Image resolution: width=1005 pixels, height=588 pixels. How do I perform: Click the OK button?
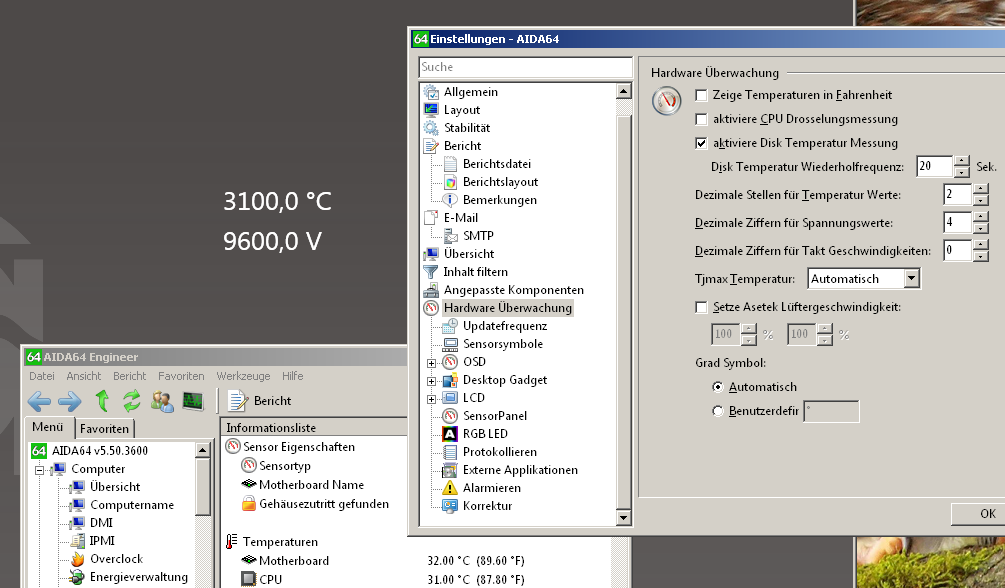click(988, 514)
